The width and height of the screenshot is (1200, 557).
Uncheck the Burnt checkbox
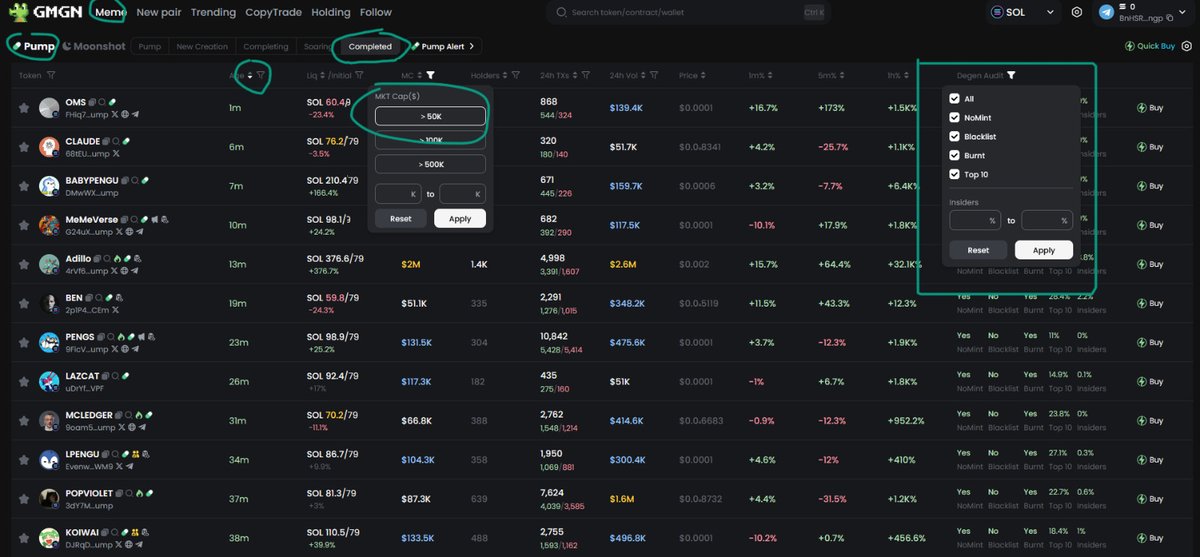(954, 155)
